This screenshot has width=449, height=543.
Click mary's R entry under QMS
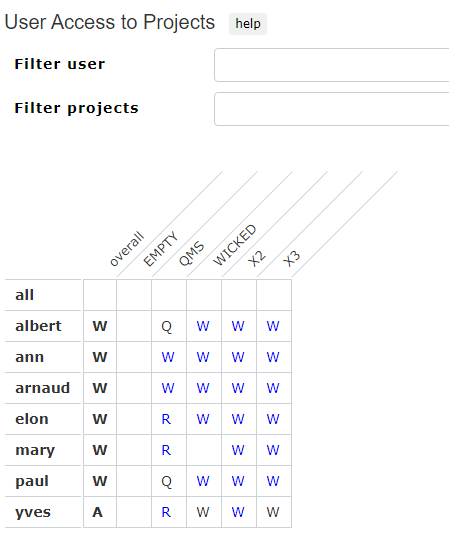click(x=166, y=450)
